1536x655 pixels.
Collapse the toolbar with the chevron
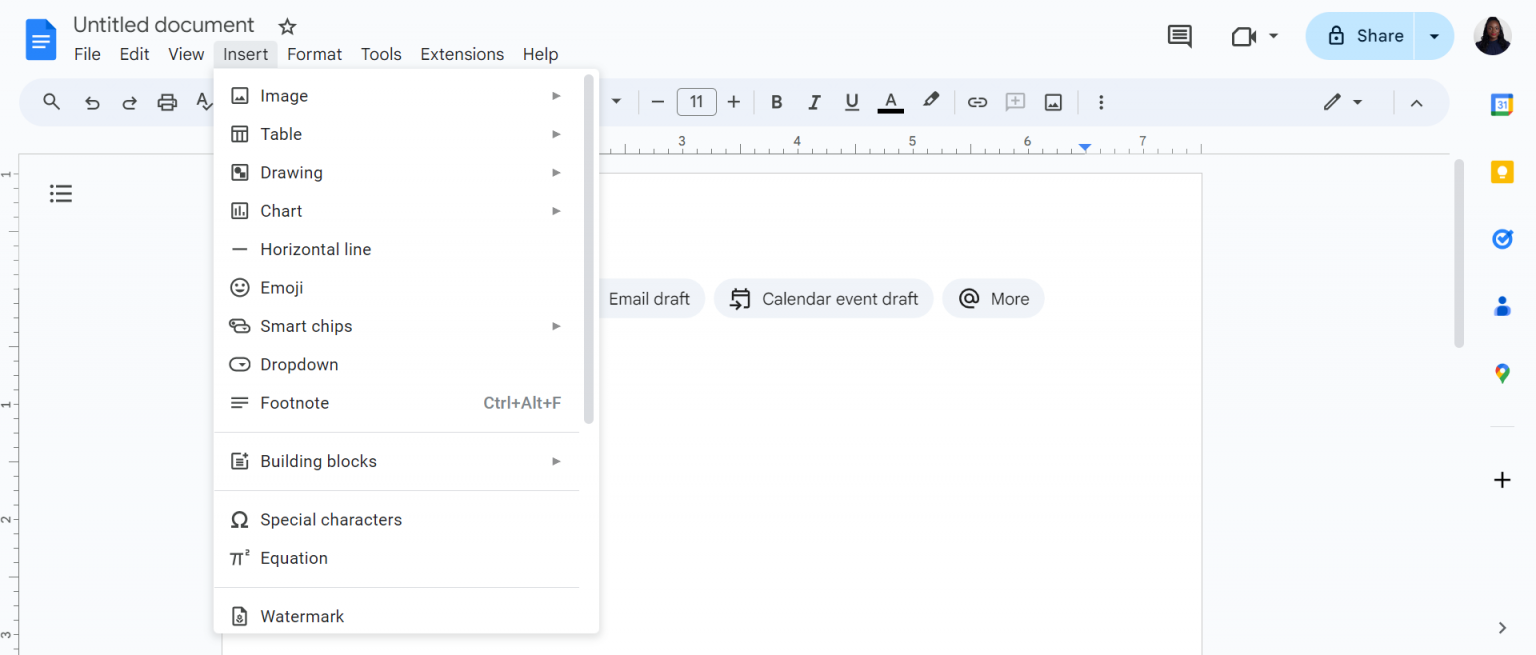coord(1417,103)
